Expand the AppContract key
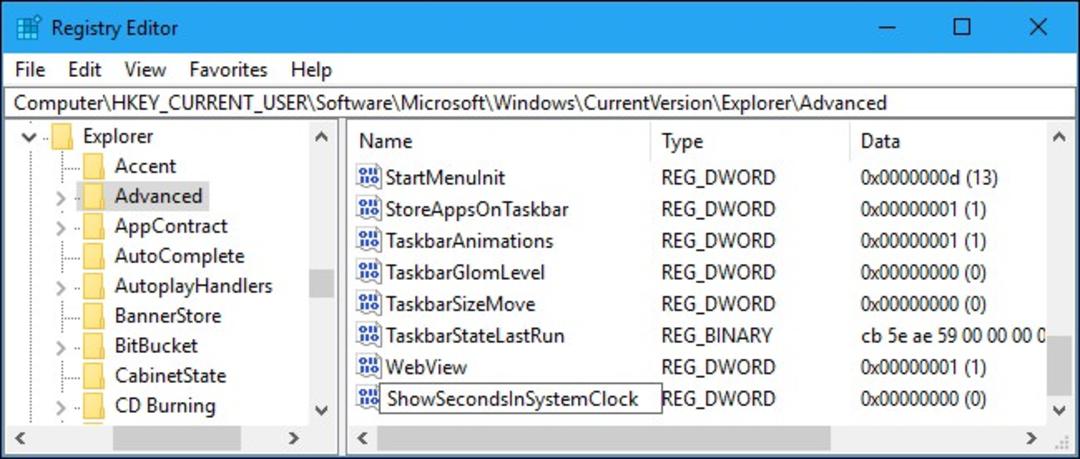The width and height of the screenshot is (1080, 459). 61,227
